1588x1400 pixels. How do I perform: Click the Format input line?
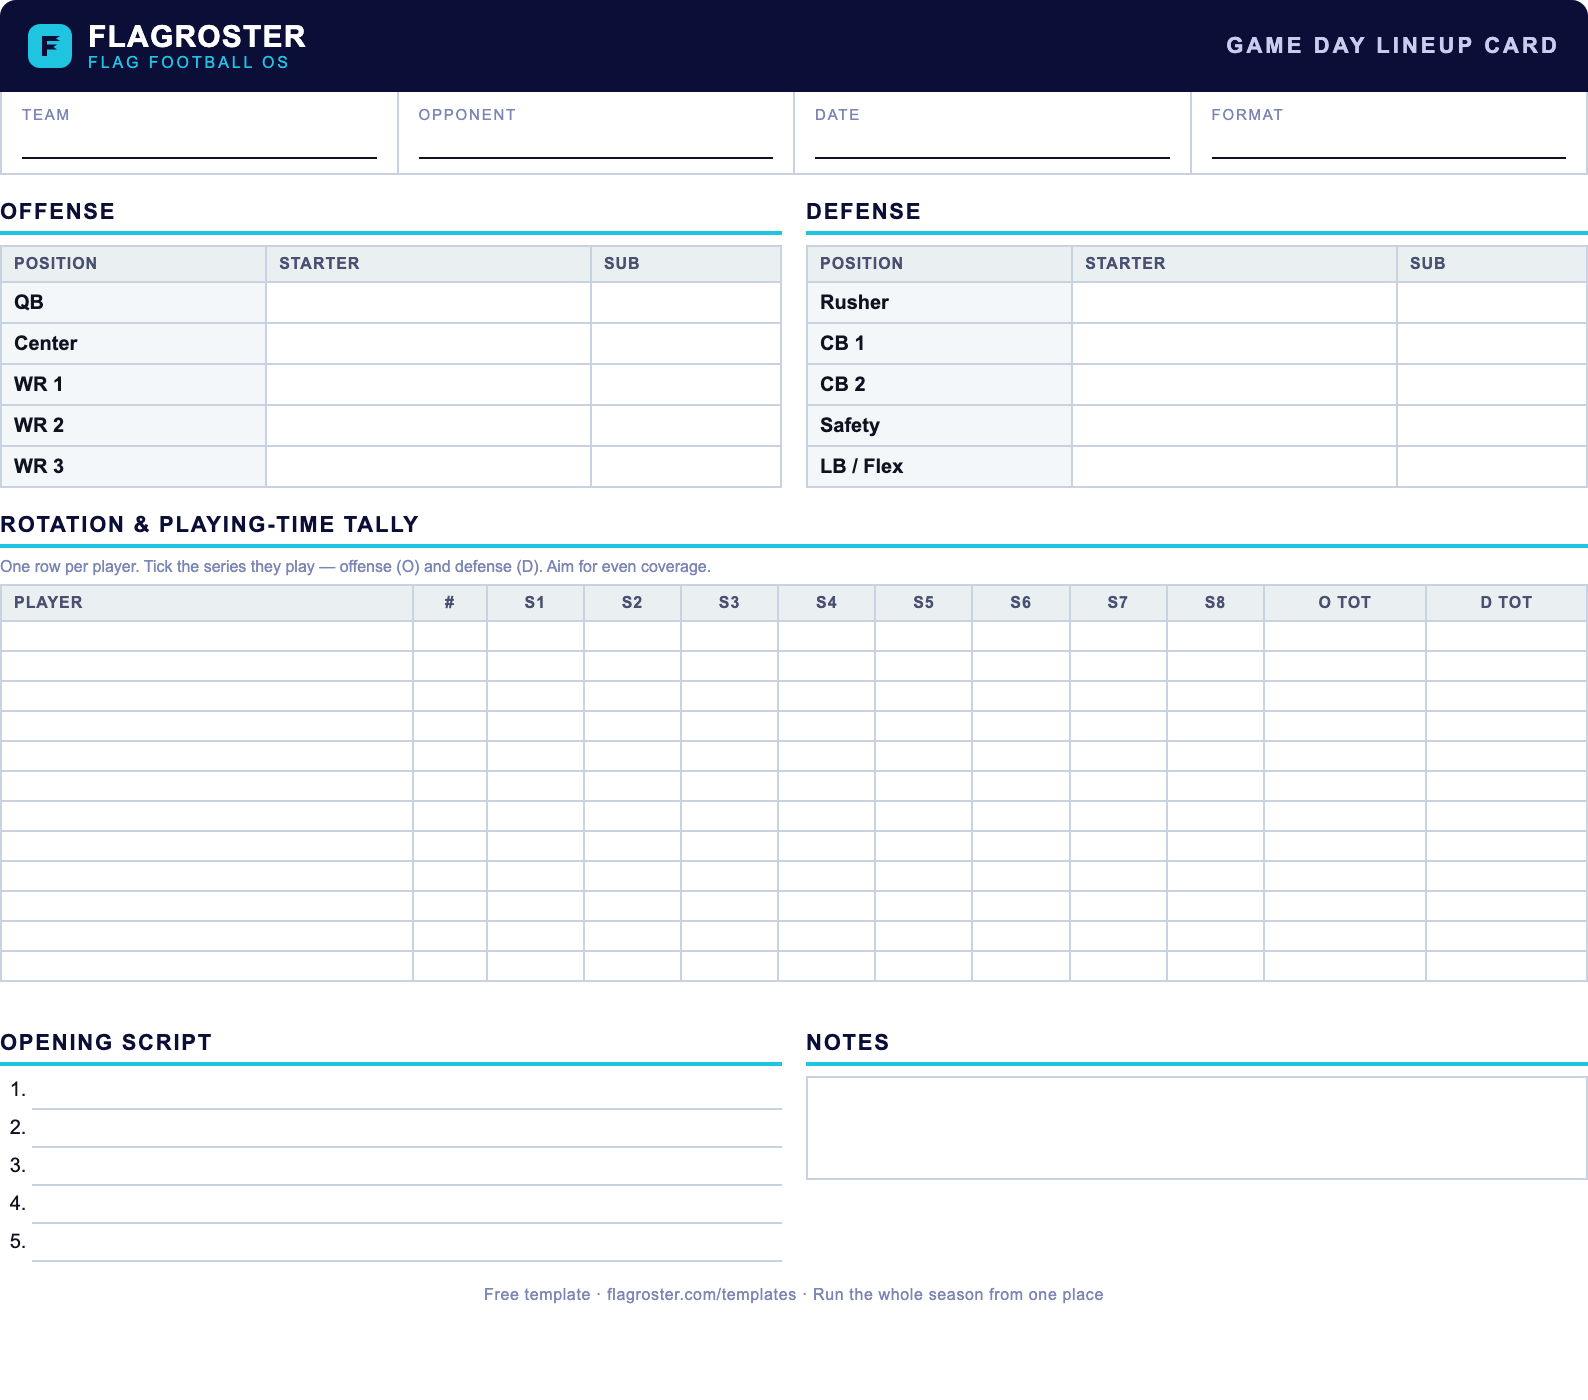coord(1388,146)
